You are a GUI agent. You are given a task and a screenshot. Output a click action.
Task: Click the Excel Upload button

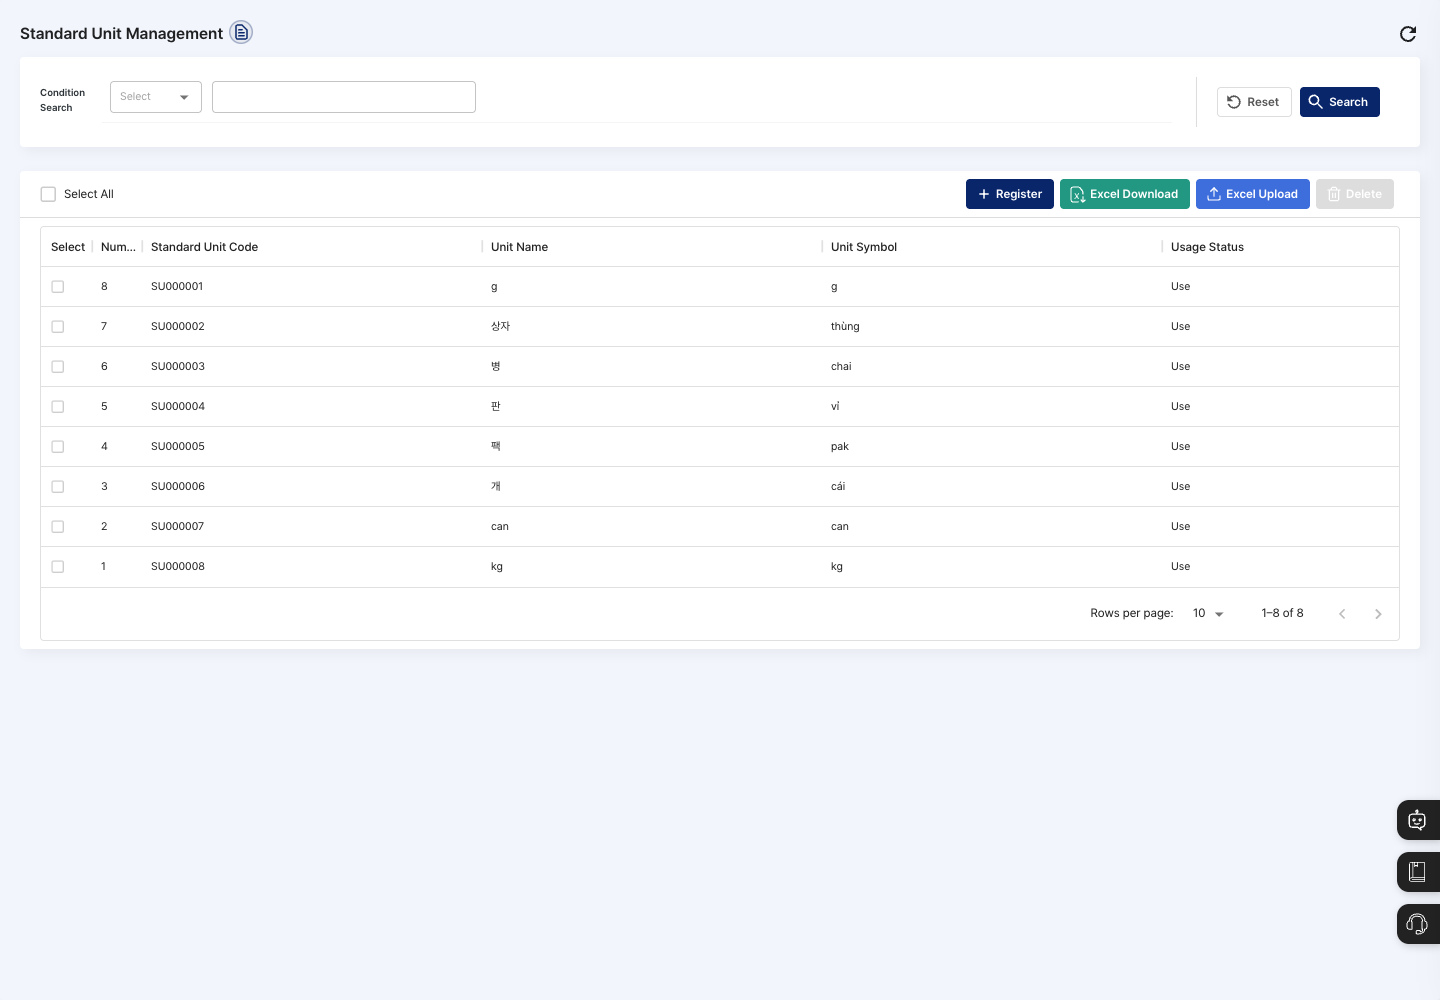(1253, 194)
